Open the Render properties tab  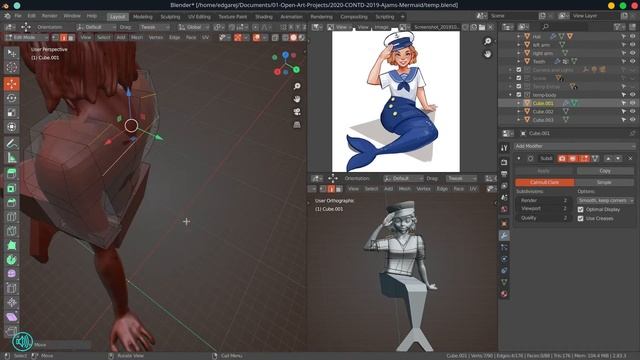[504, 162]
